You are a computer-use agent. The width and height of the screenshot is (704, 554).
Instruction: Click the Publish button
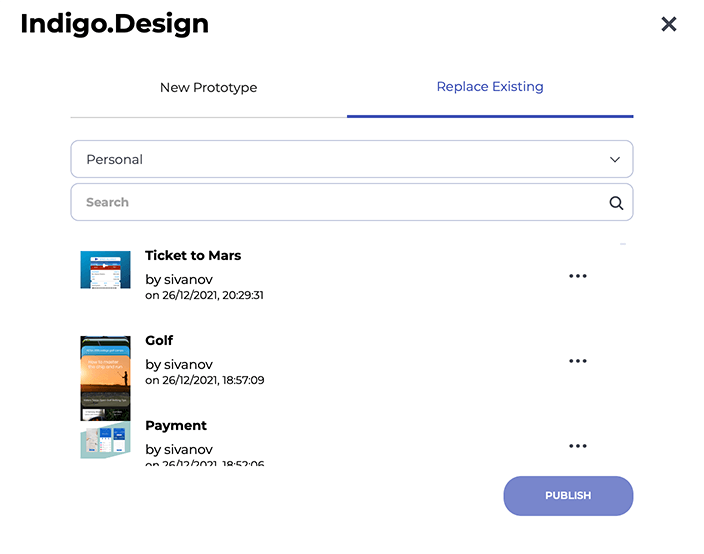tap(568, 496)
